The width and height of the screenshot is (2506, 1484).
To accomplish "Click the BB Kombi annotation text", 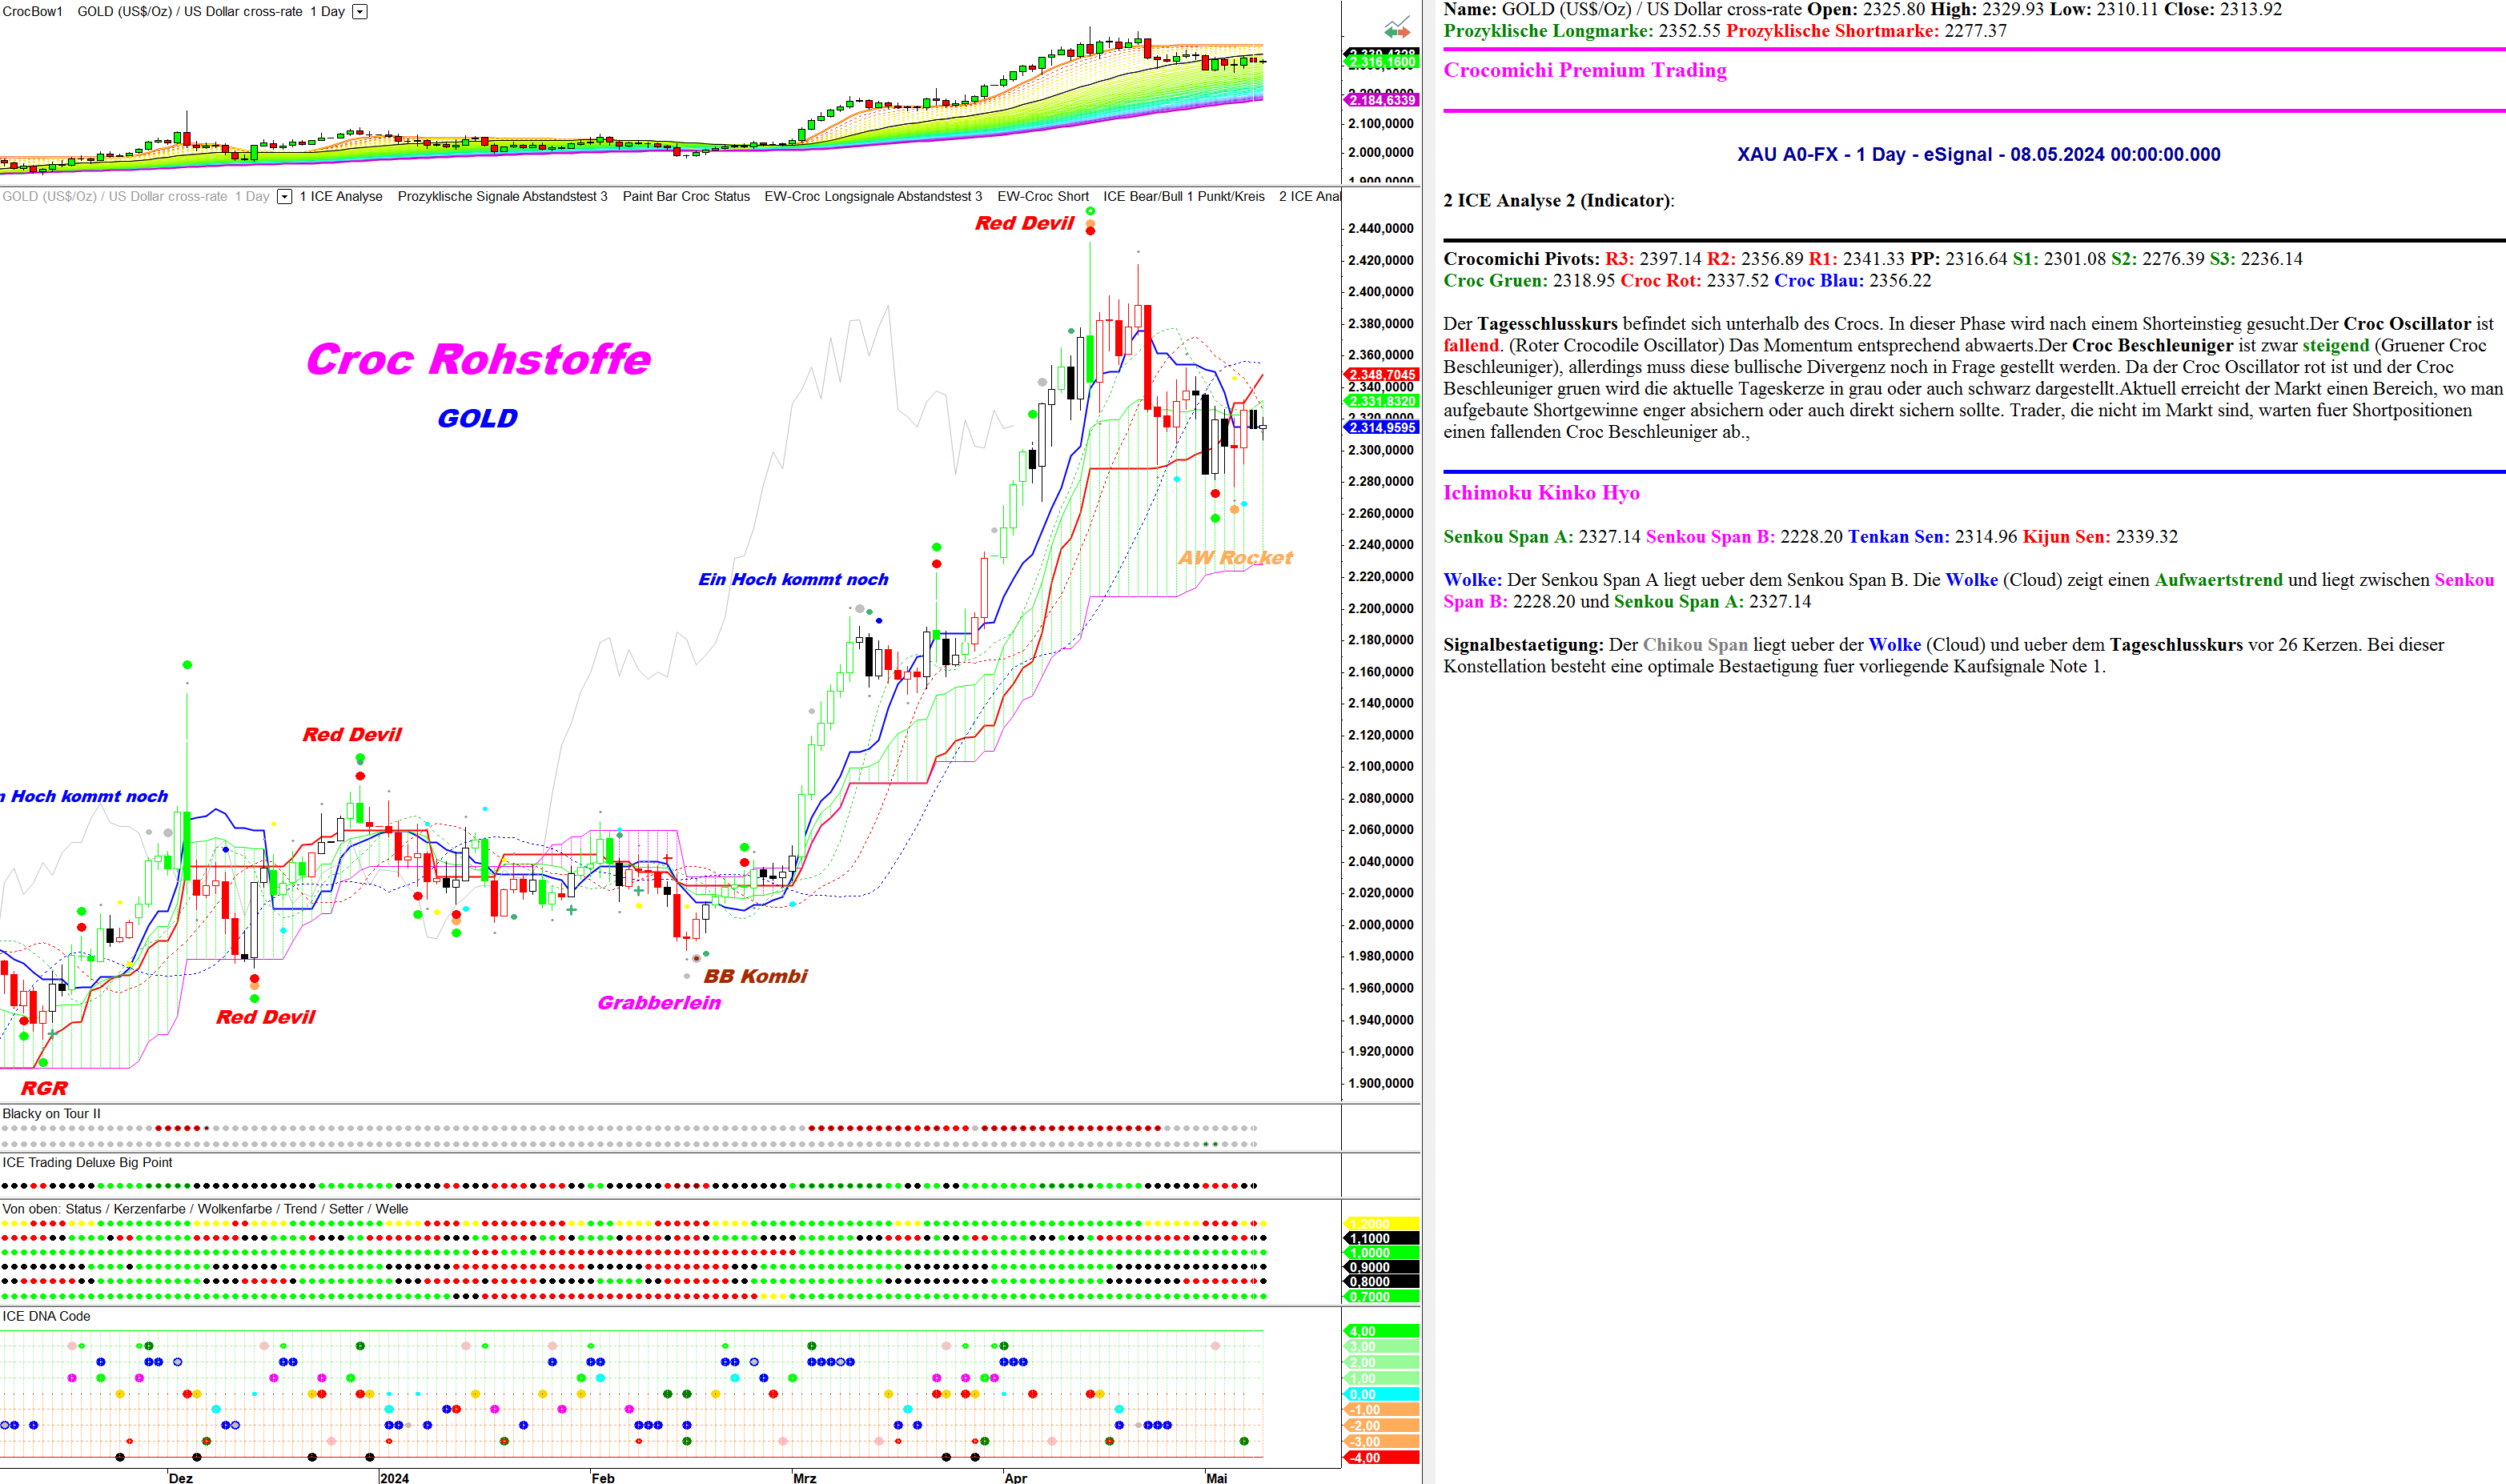I will point(755,976).
